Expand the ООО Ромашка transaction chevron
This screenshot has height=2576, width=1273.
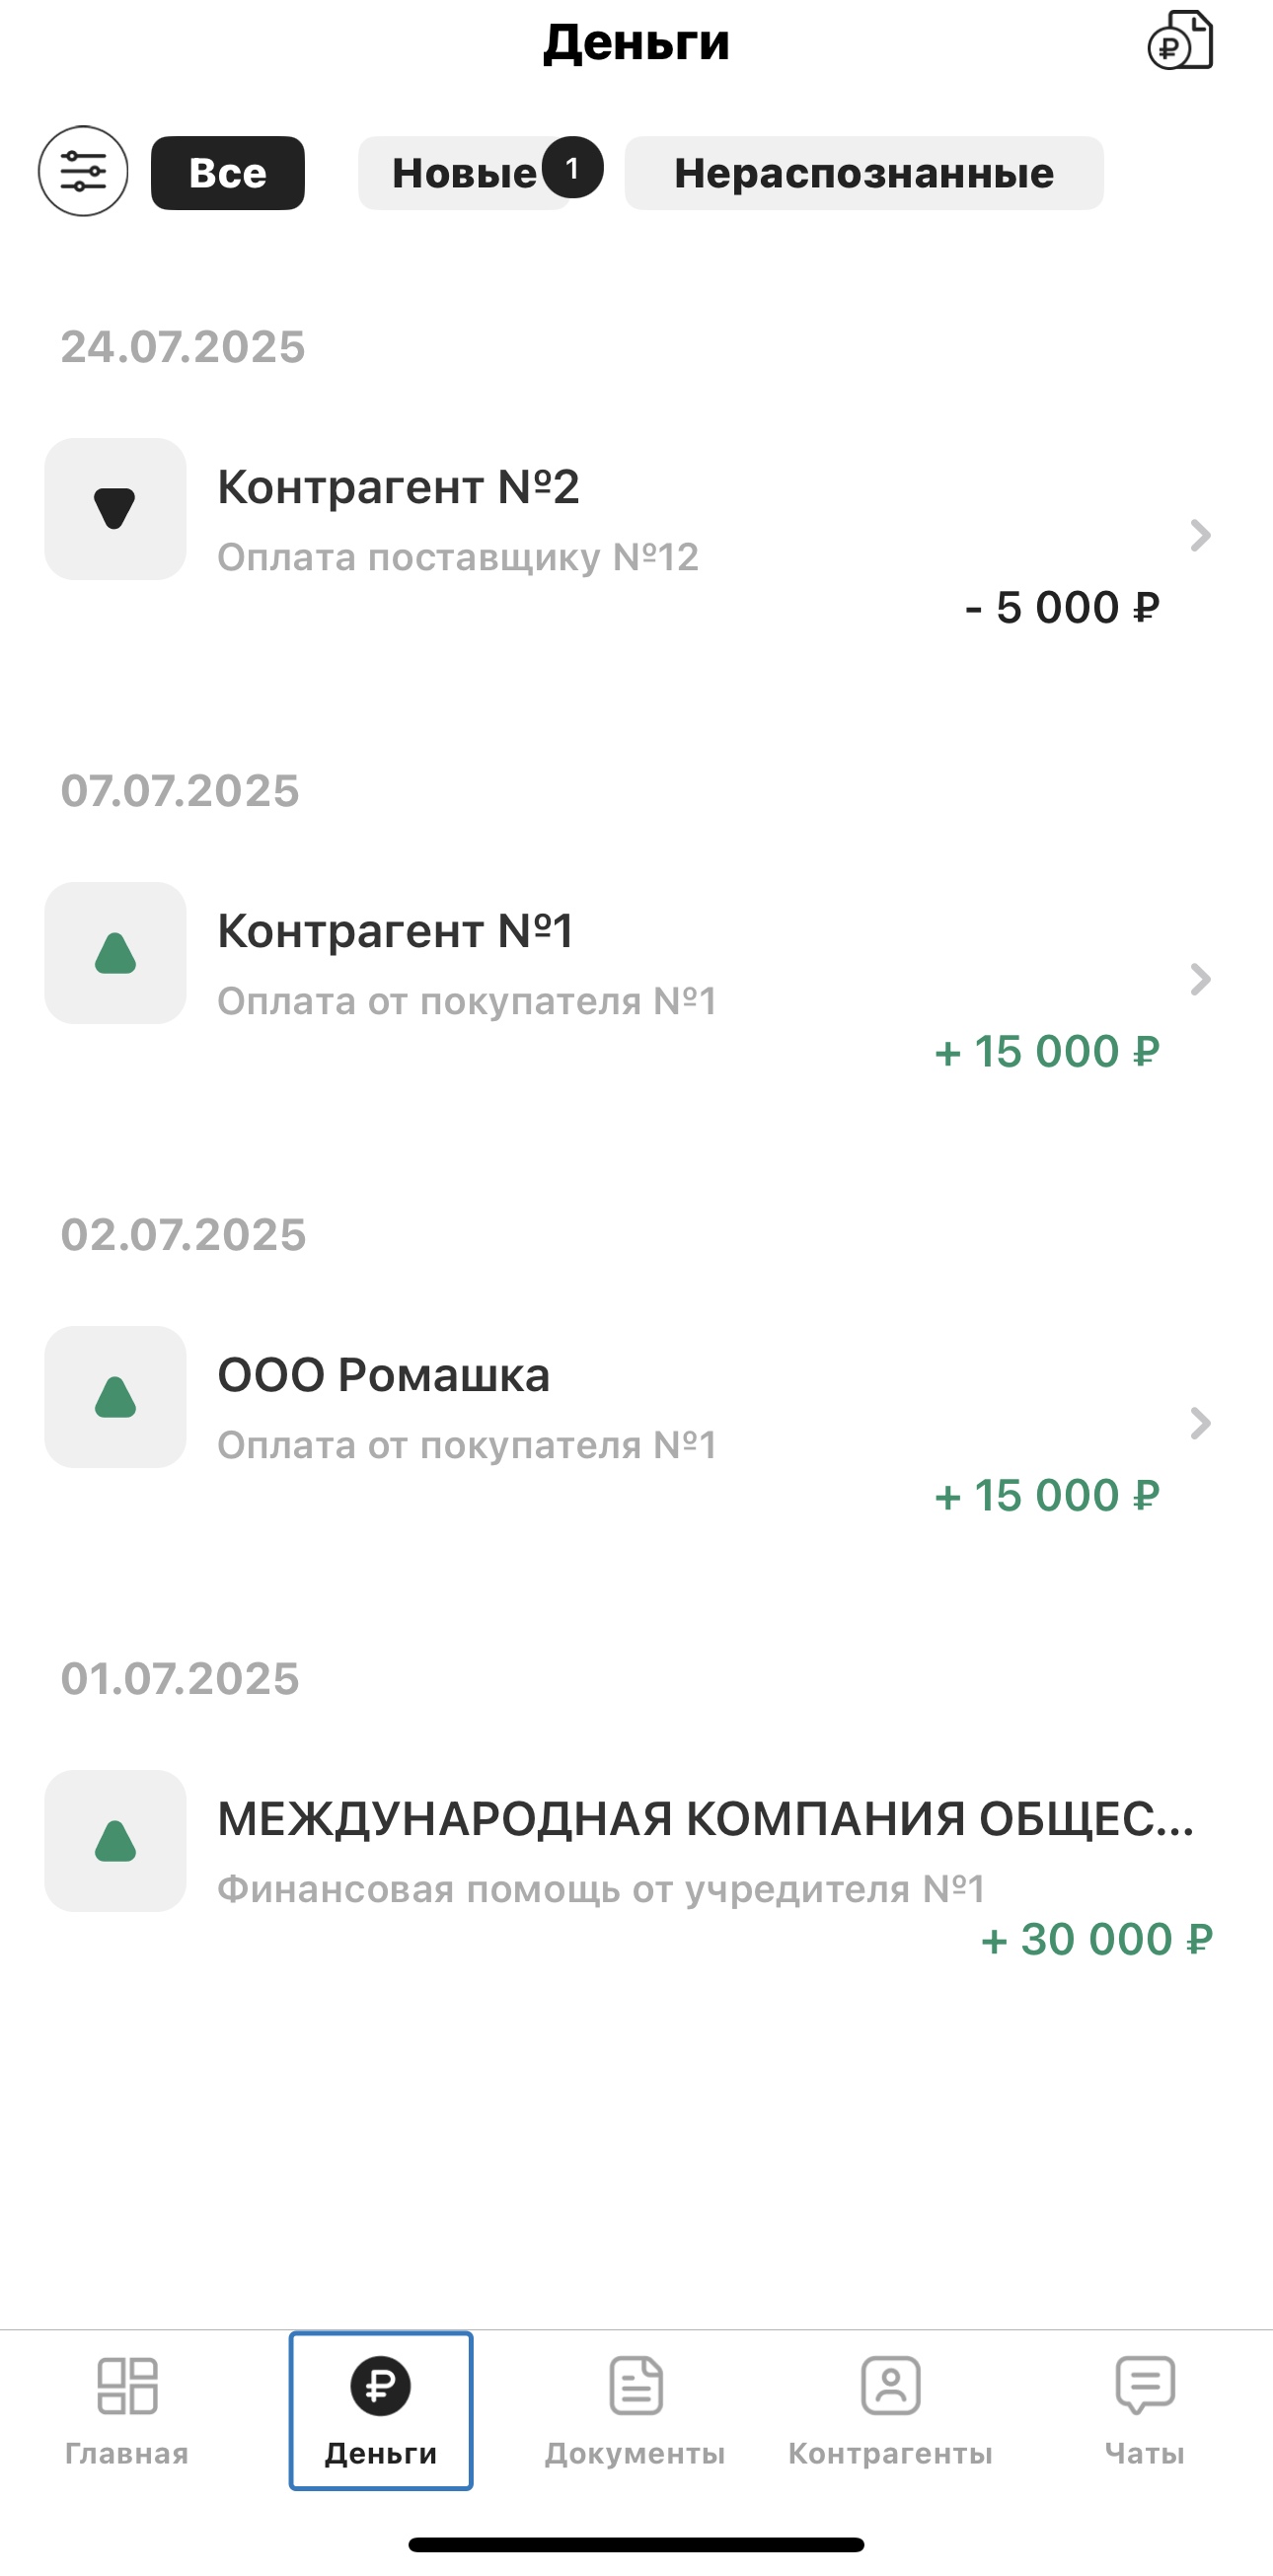coord(1200,1423)
